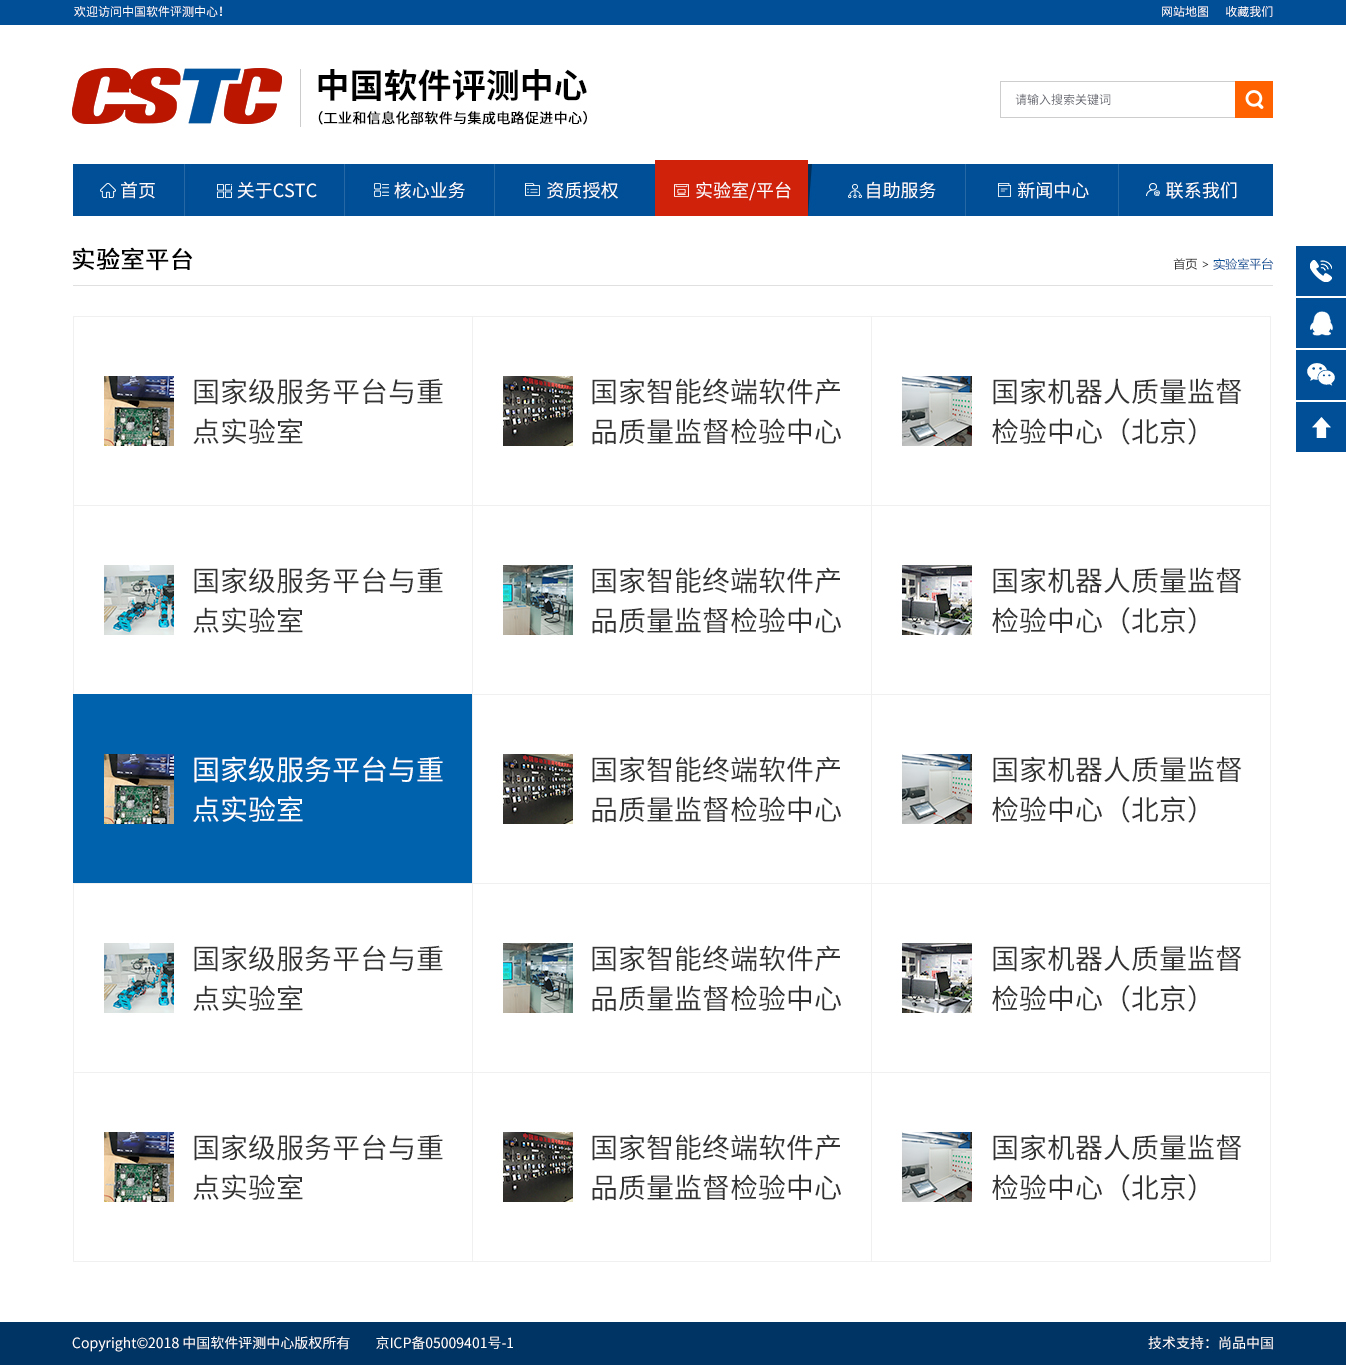The height and width of the screenshot is (1365, 1346).
Task: Open the phone hotline sidebar icon
Action: click(x=1320, y=270)
